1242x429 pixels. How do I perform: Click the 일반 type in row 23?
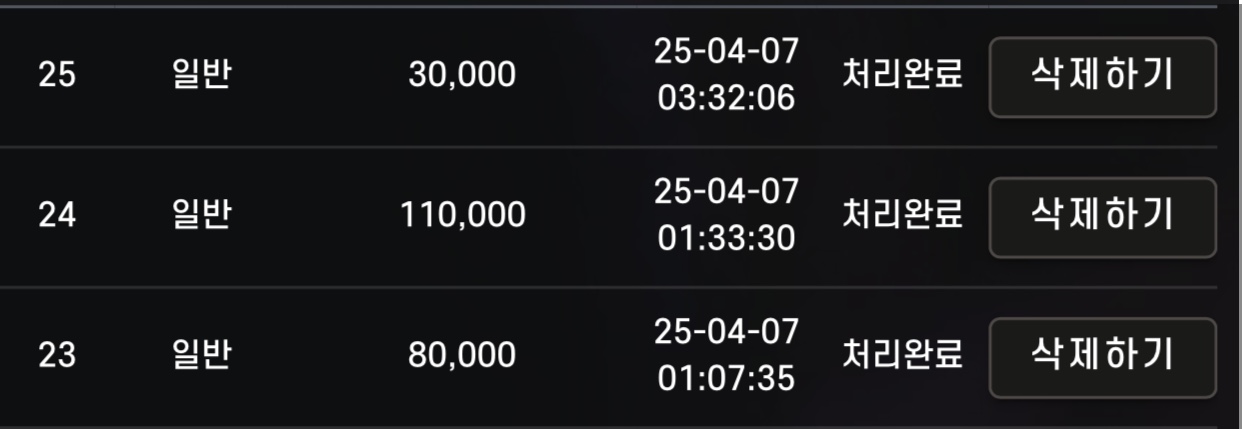tap(201, 354)
